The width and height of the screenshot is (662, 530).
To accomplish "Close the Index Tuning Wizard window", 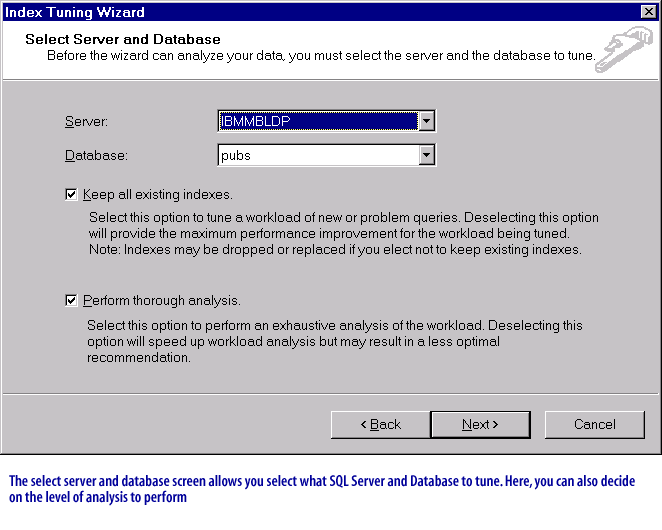I will pyautogui.click(x=648, y=11).
